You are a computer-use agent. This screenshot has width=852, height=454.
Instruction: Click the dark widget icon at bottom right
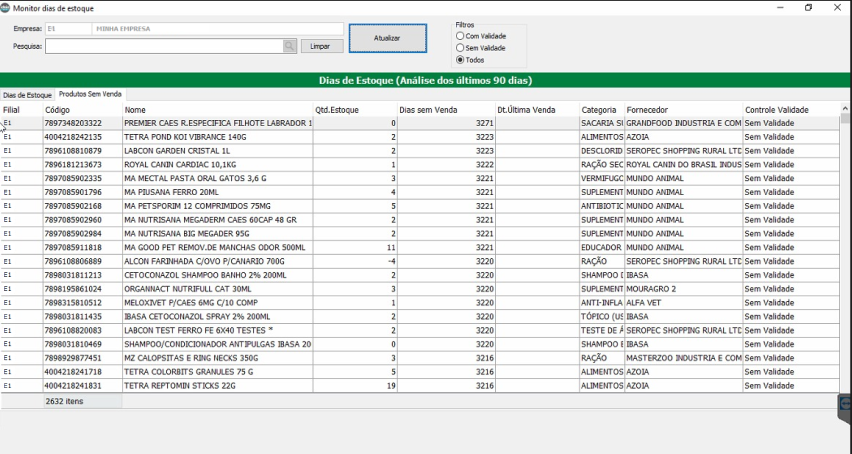pos(845,408)
